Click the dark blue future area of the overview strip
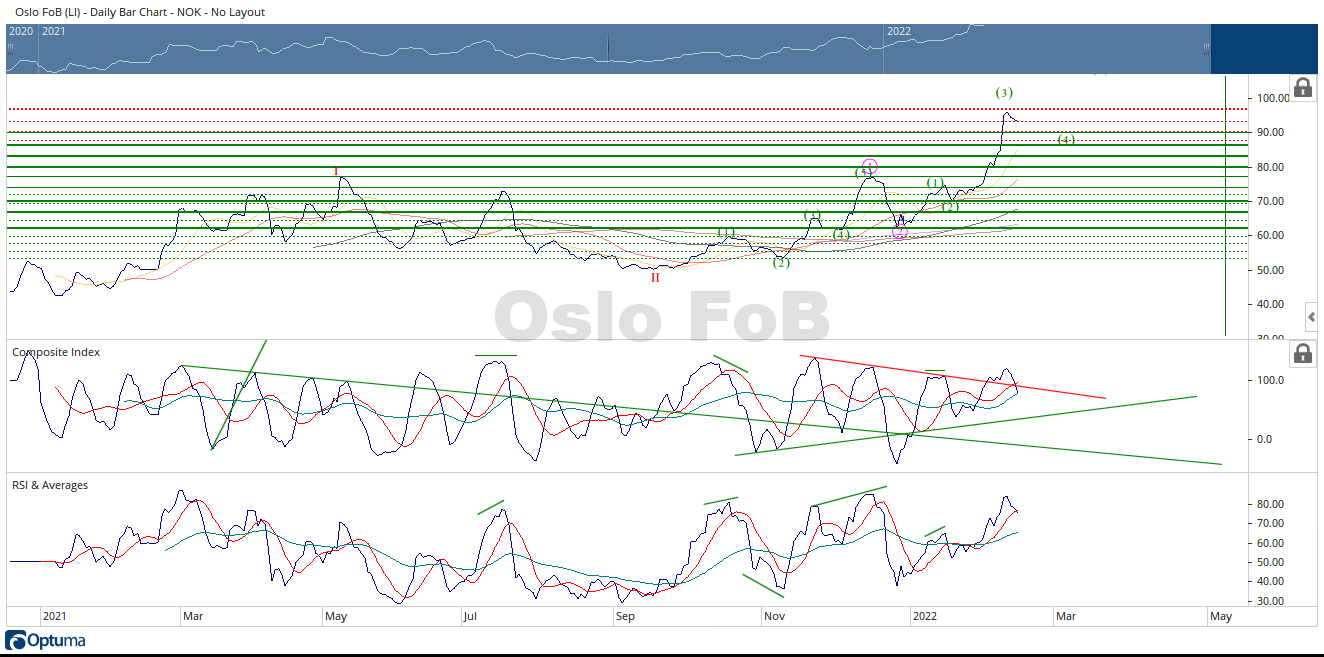The height and width of the screenshot is (657, 1324). click(x=1264, y=48)
